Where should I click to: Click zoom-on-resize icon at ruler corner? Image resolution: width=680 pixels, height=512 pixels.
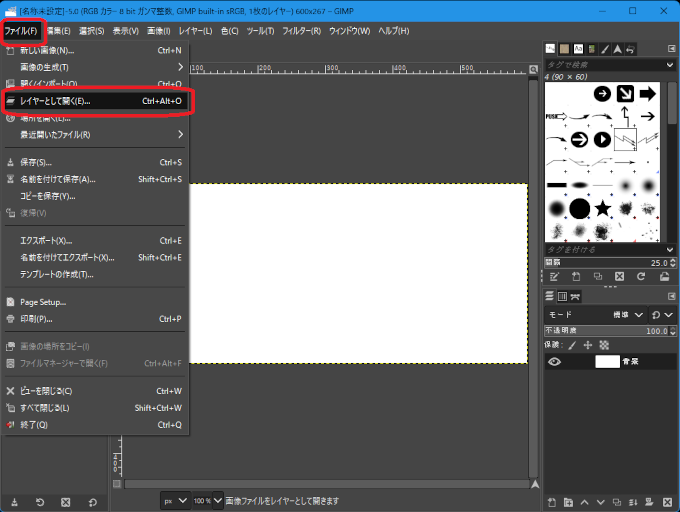pos(533,69)
